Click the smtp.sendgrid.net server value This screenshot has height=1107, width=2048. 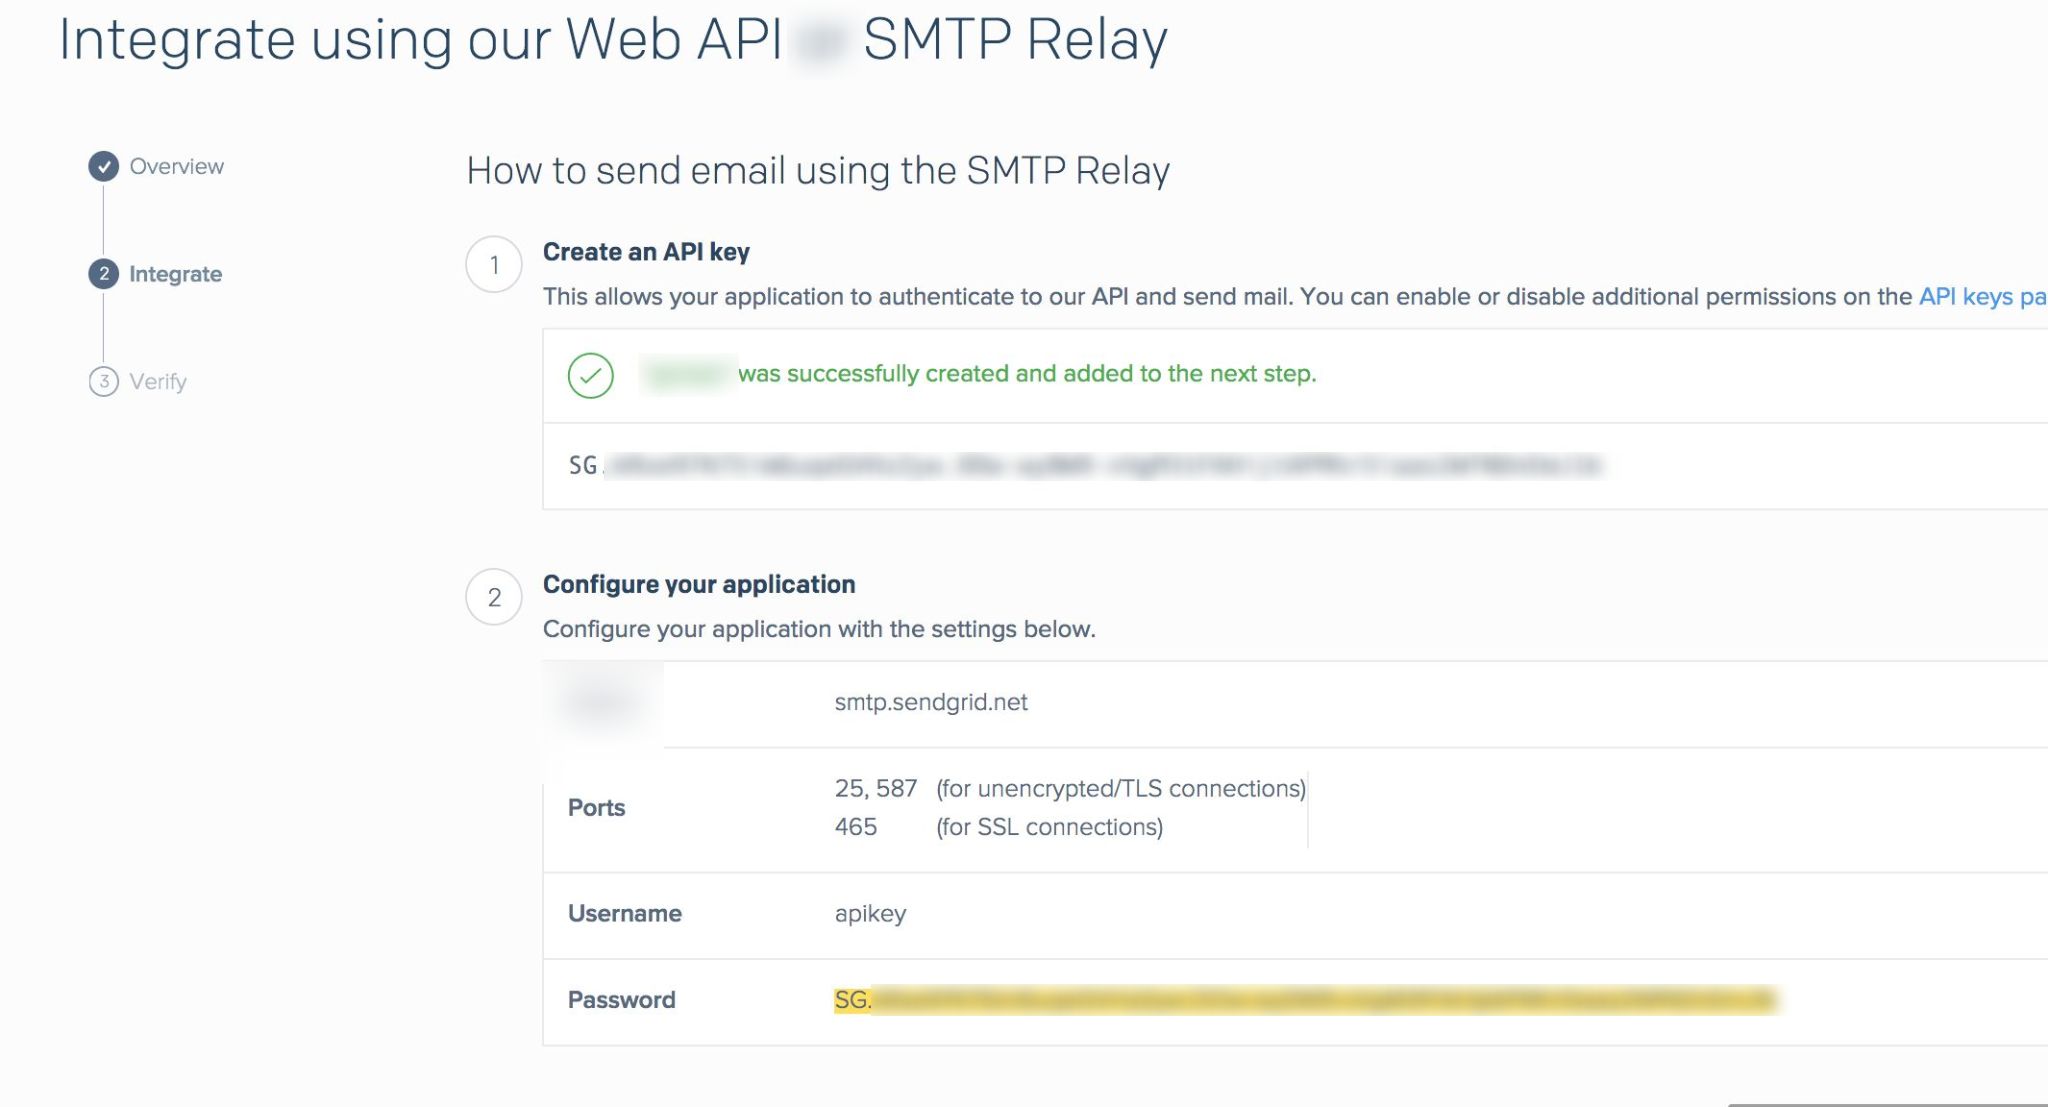[931, 702]
